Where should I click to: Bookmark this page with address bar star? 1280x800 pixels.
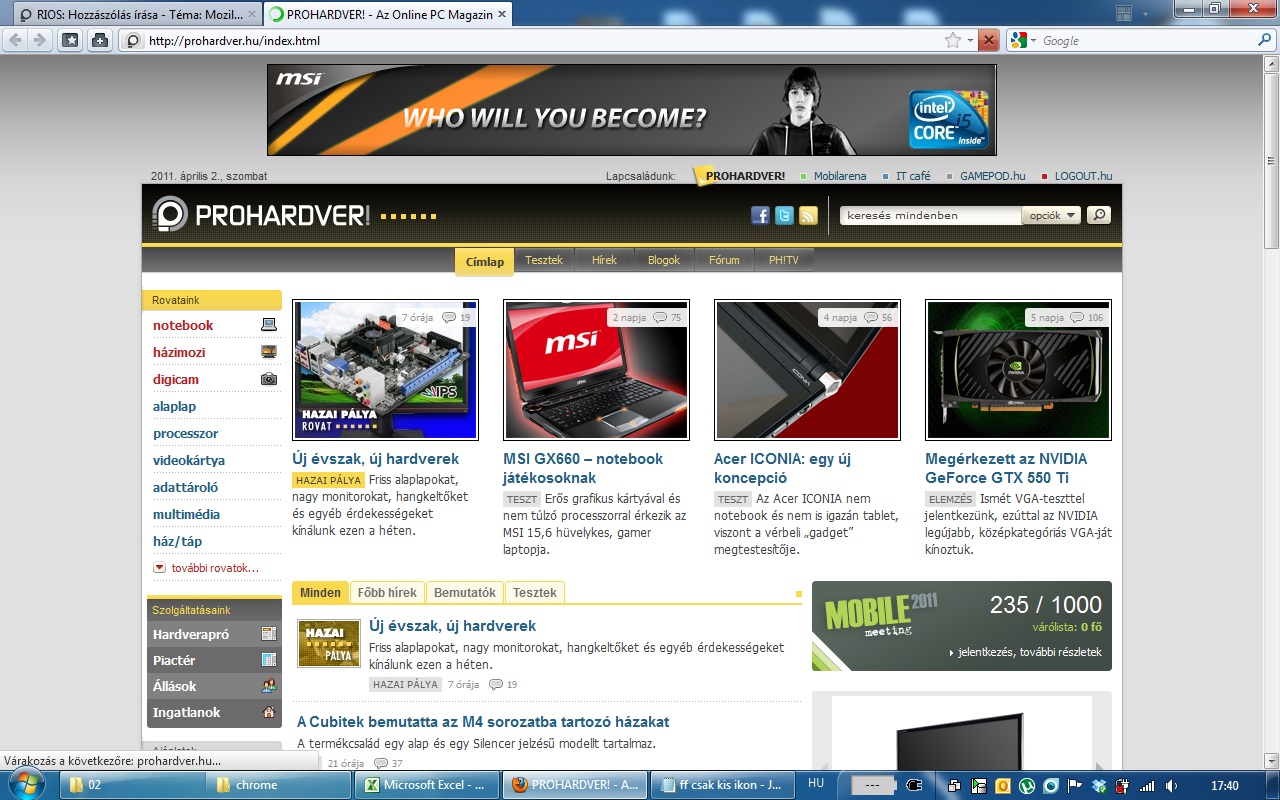(953, 40)
